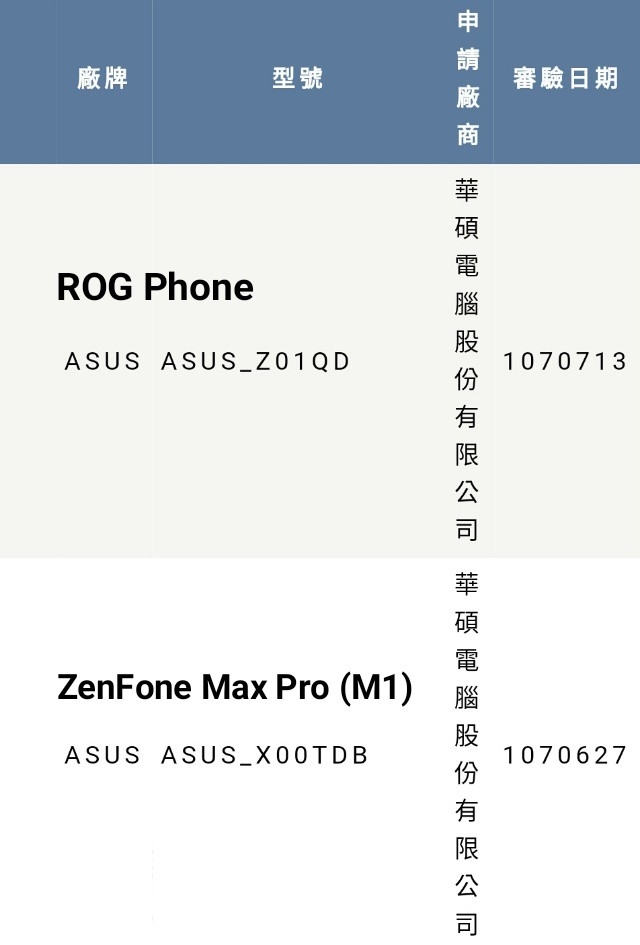Click the 型號 column header
Screen dimensions: 640x945
tap(298, 78)
